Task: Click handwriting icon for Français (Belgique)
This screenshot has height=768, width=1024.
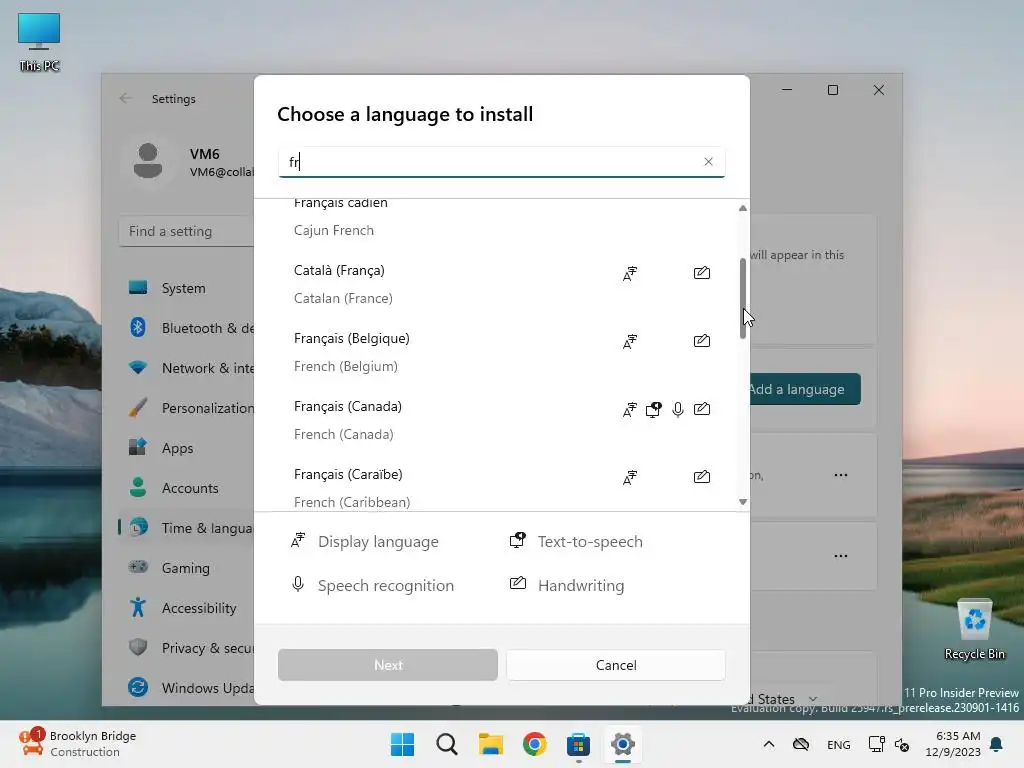Action: click(701, 341)
